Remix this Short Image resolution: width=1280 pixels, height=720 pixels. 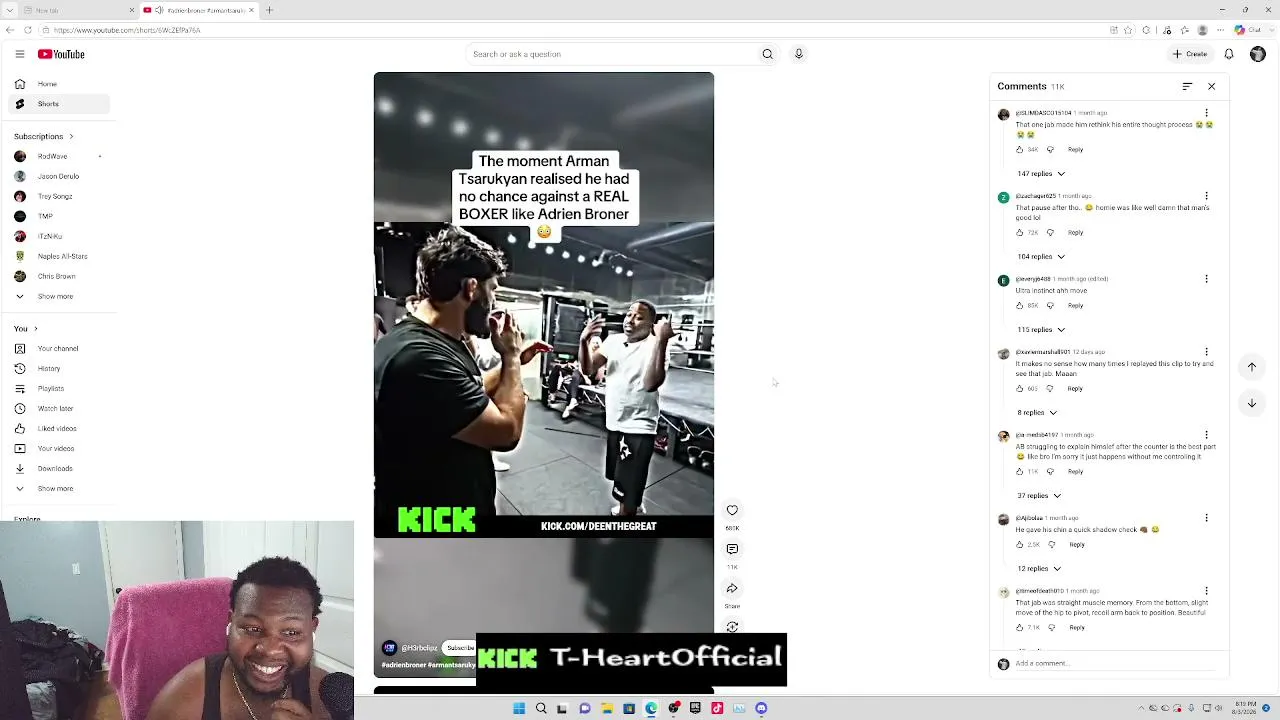pyautogui.click(x=732, y=627)
